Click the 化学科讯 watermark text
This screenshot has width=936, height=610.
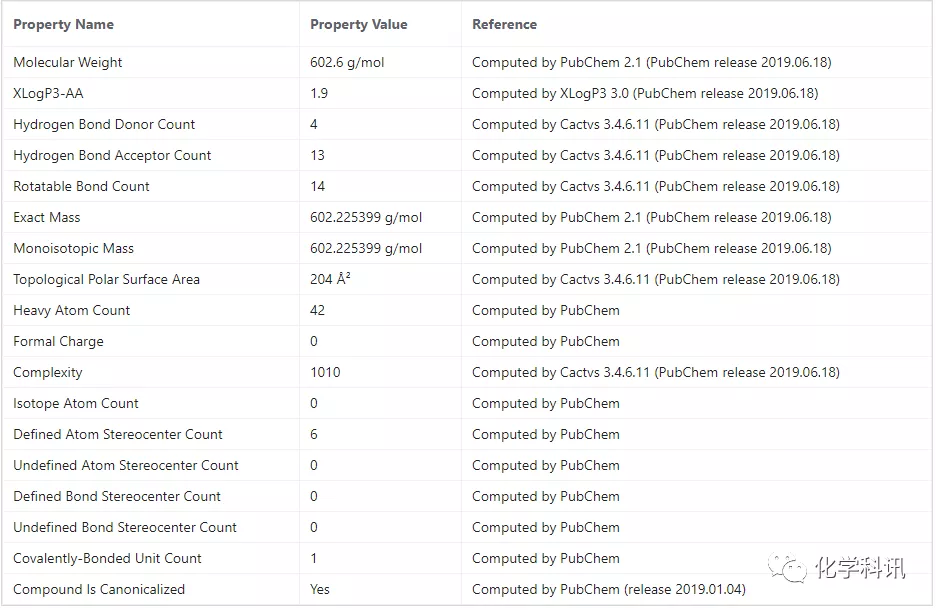(860, 568)
